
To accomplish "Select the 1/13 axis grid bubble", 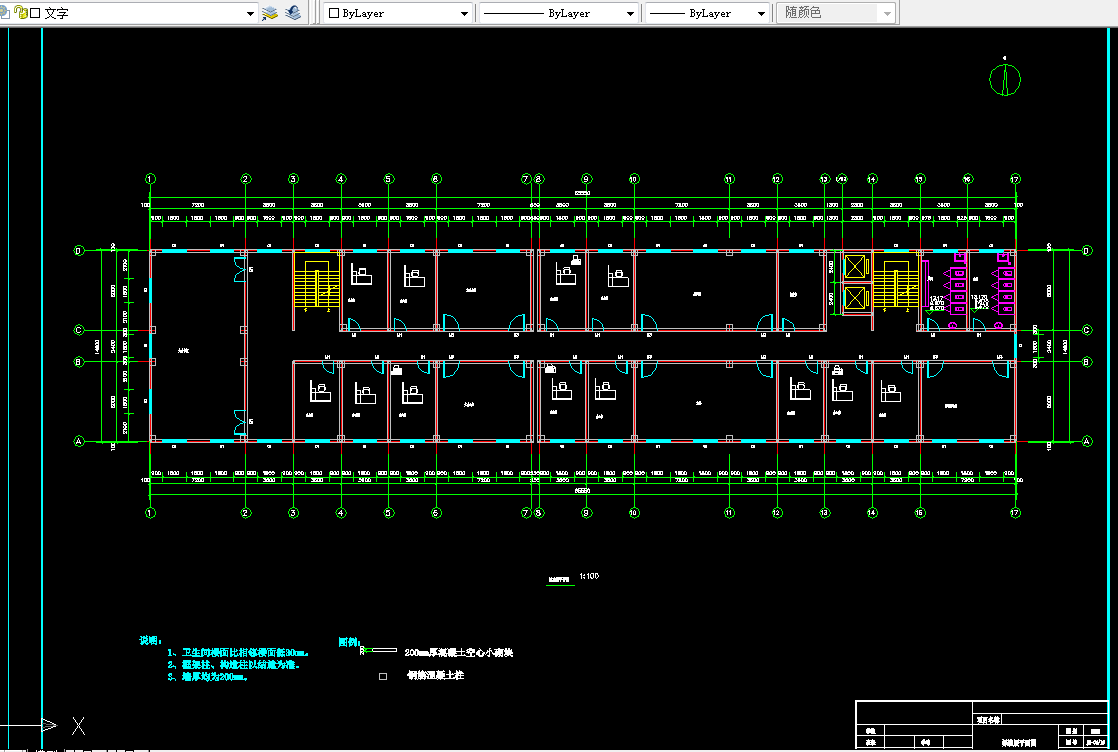I will (x=841, y=179).
